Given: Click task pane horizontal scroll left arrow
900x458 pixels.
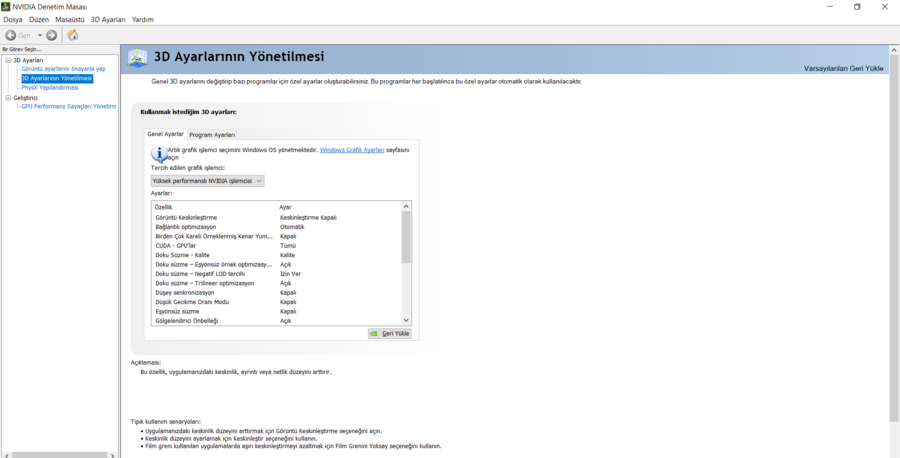Looking at the screenshot, I should (4, 455).
